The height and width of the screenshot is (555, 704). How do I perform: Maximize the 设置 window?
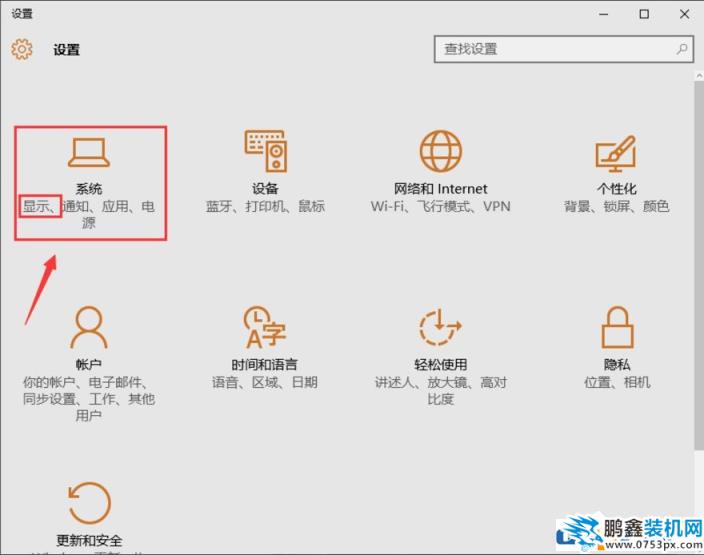pyautogui.click(x=644, y=14)
